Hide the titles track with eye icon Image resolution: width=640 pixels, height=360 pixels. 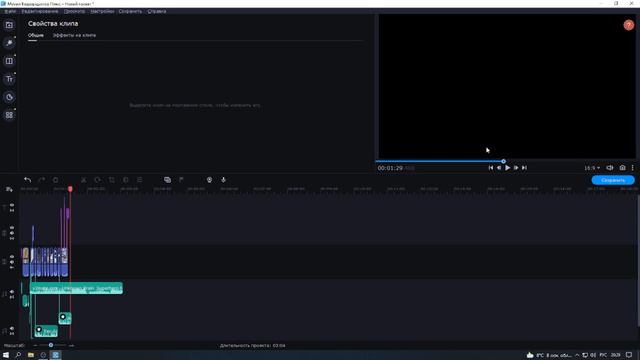12,205
